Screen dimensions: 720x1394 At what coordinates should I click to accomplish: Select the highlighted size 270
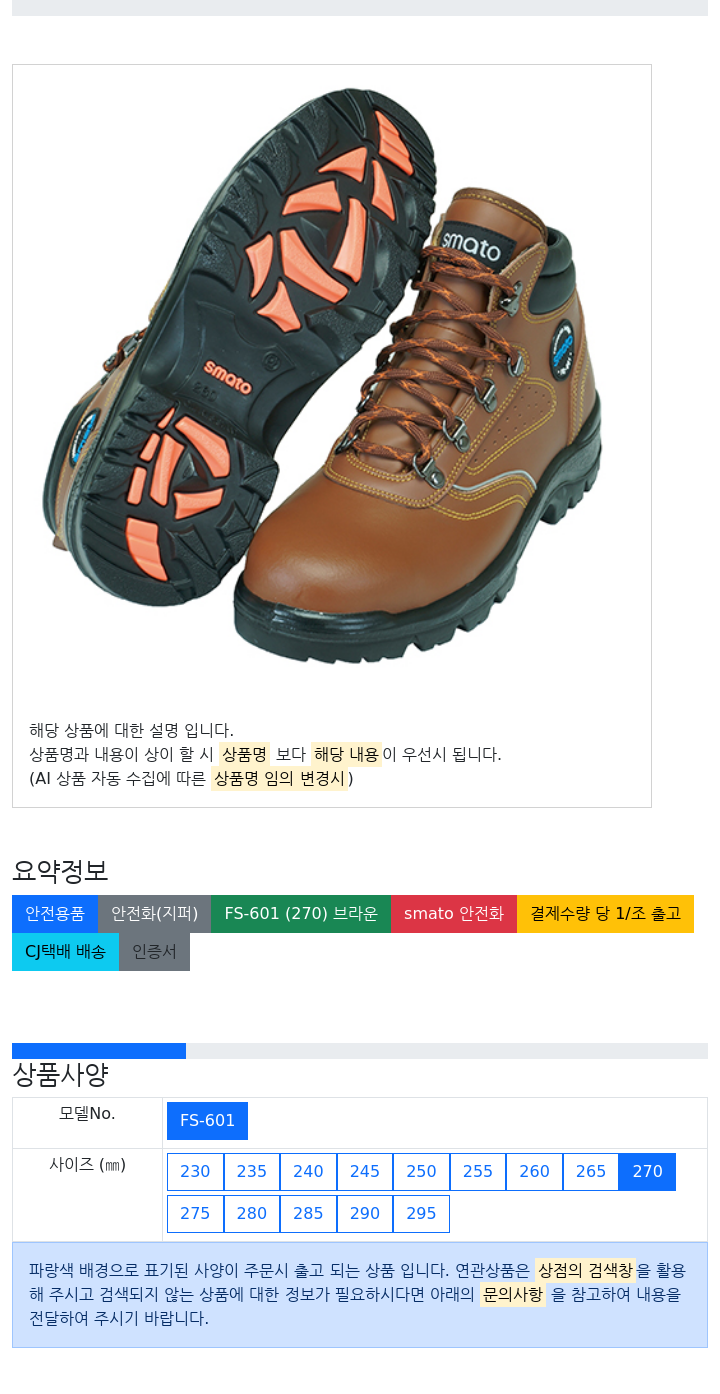pyautogui.click(x=648, y=1172)
